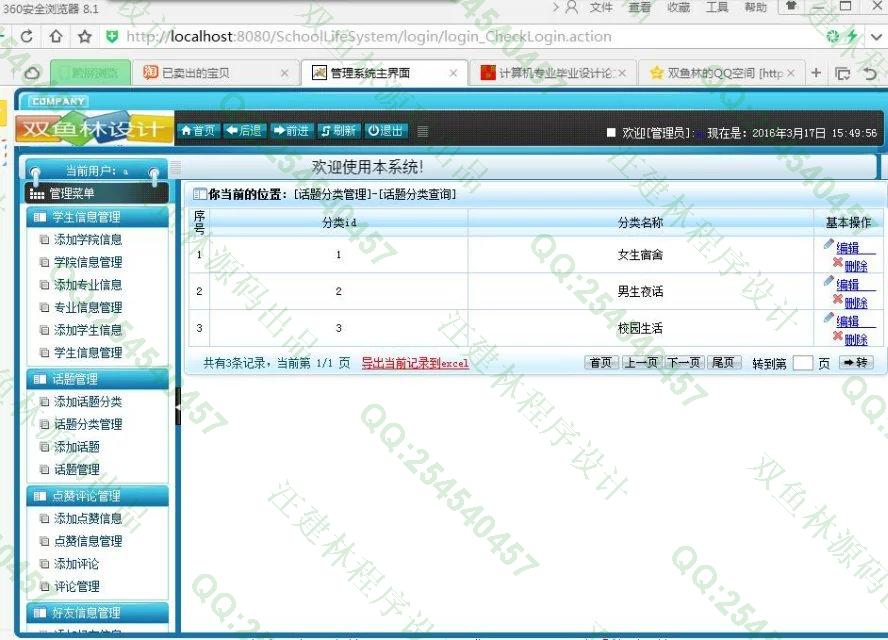Open 专业信息管理 in sidebar
Screen dimensions: 888x640
tap(88, 308)
